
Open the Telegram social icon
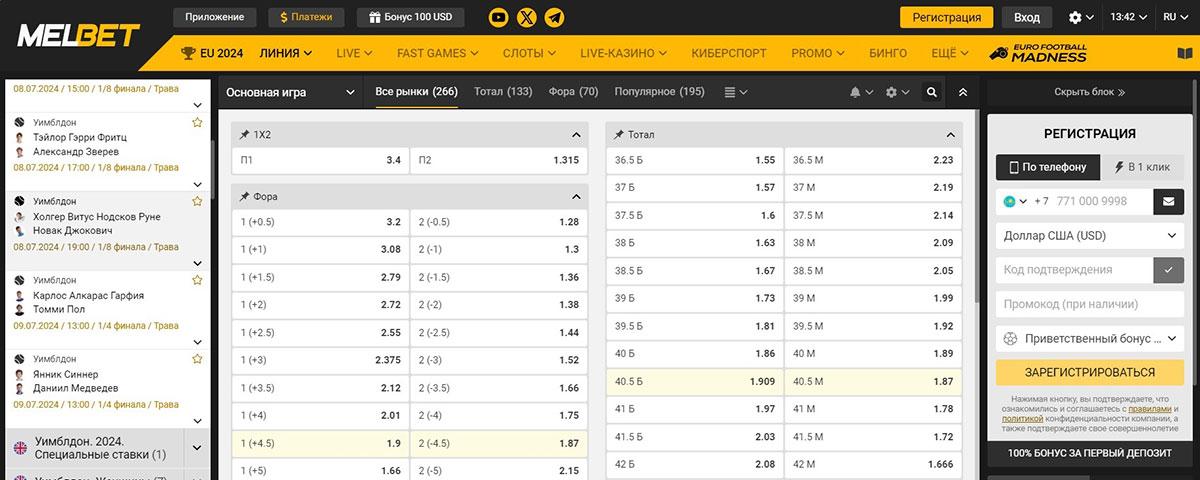tap(554, 17)
